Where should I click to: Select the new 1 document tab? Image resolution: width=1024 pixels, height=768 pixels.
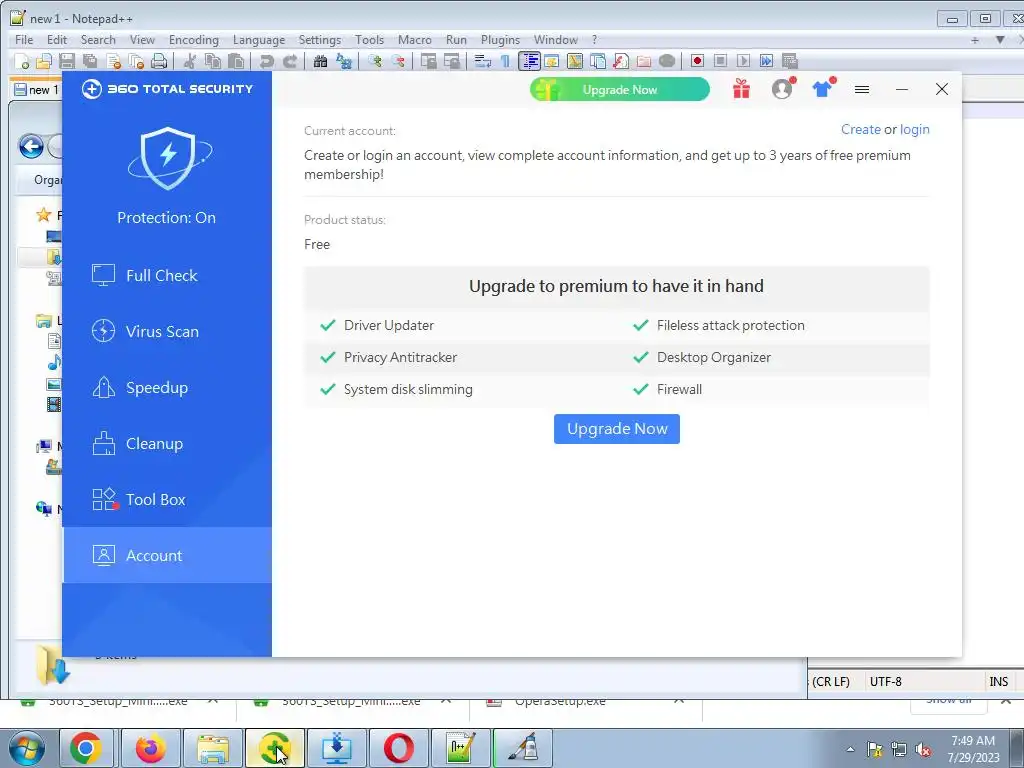click(x=37, y=89)
